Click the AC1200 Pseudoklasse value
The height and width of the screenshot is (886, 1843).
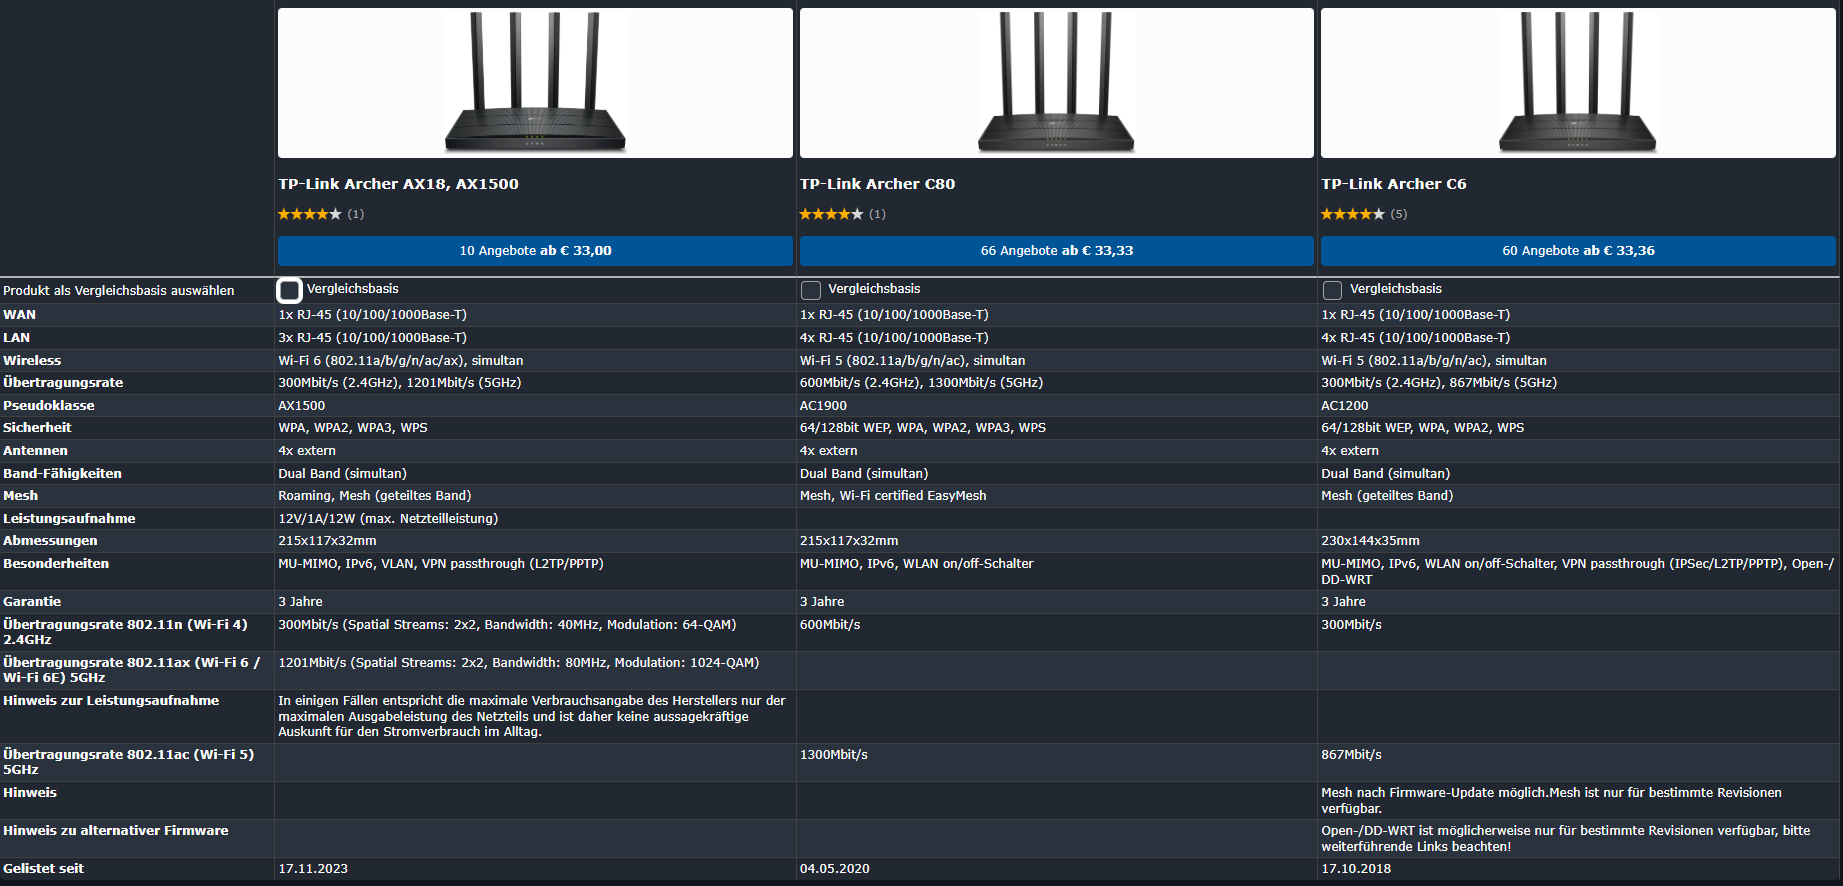(1344, 406)
